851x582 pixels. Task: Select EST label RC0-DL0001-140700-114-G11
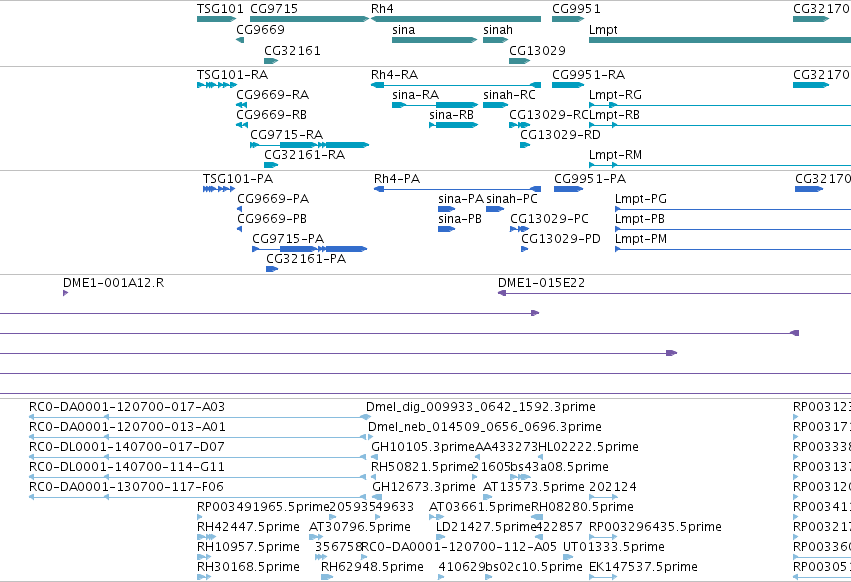(x=127, y=466)
